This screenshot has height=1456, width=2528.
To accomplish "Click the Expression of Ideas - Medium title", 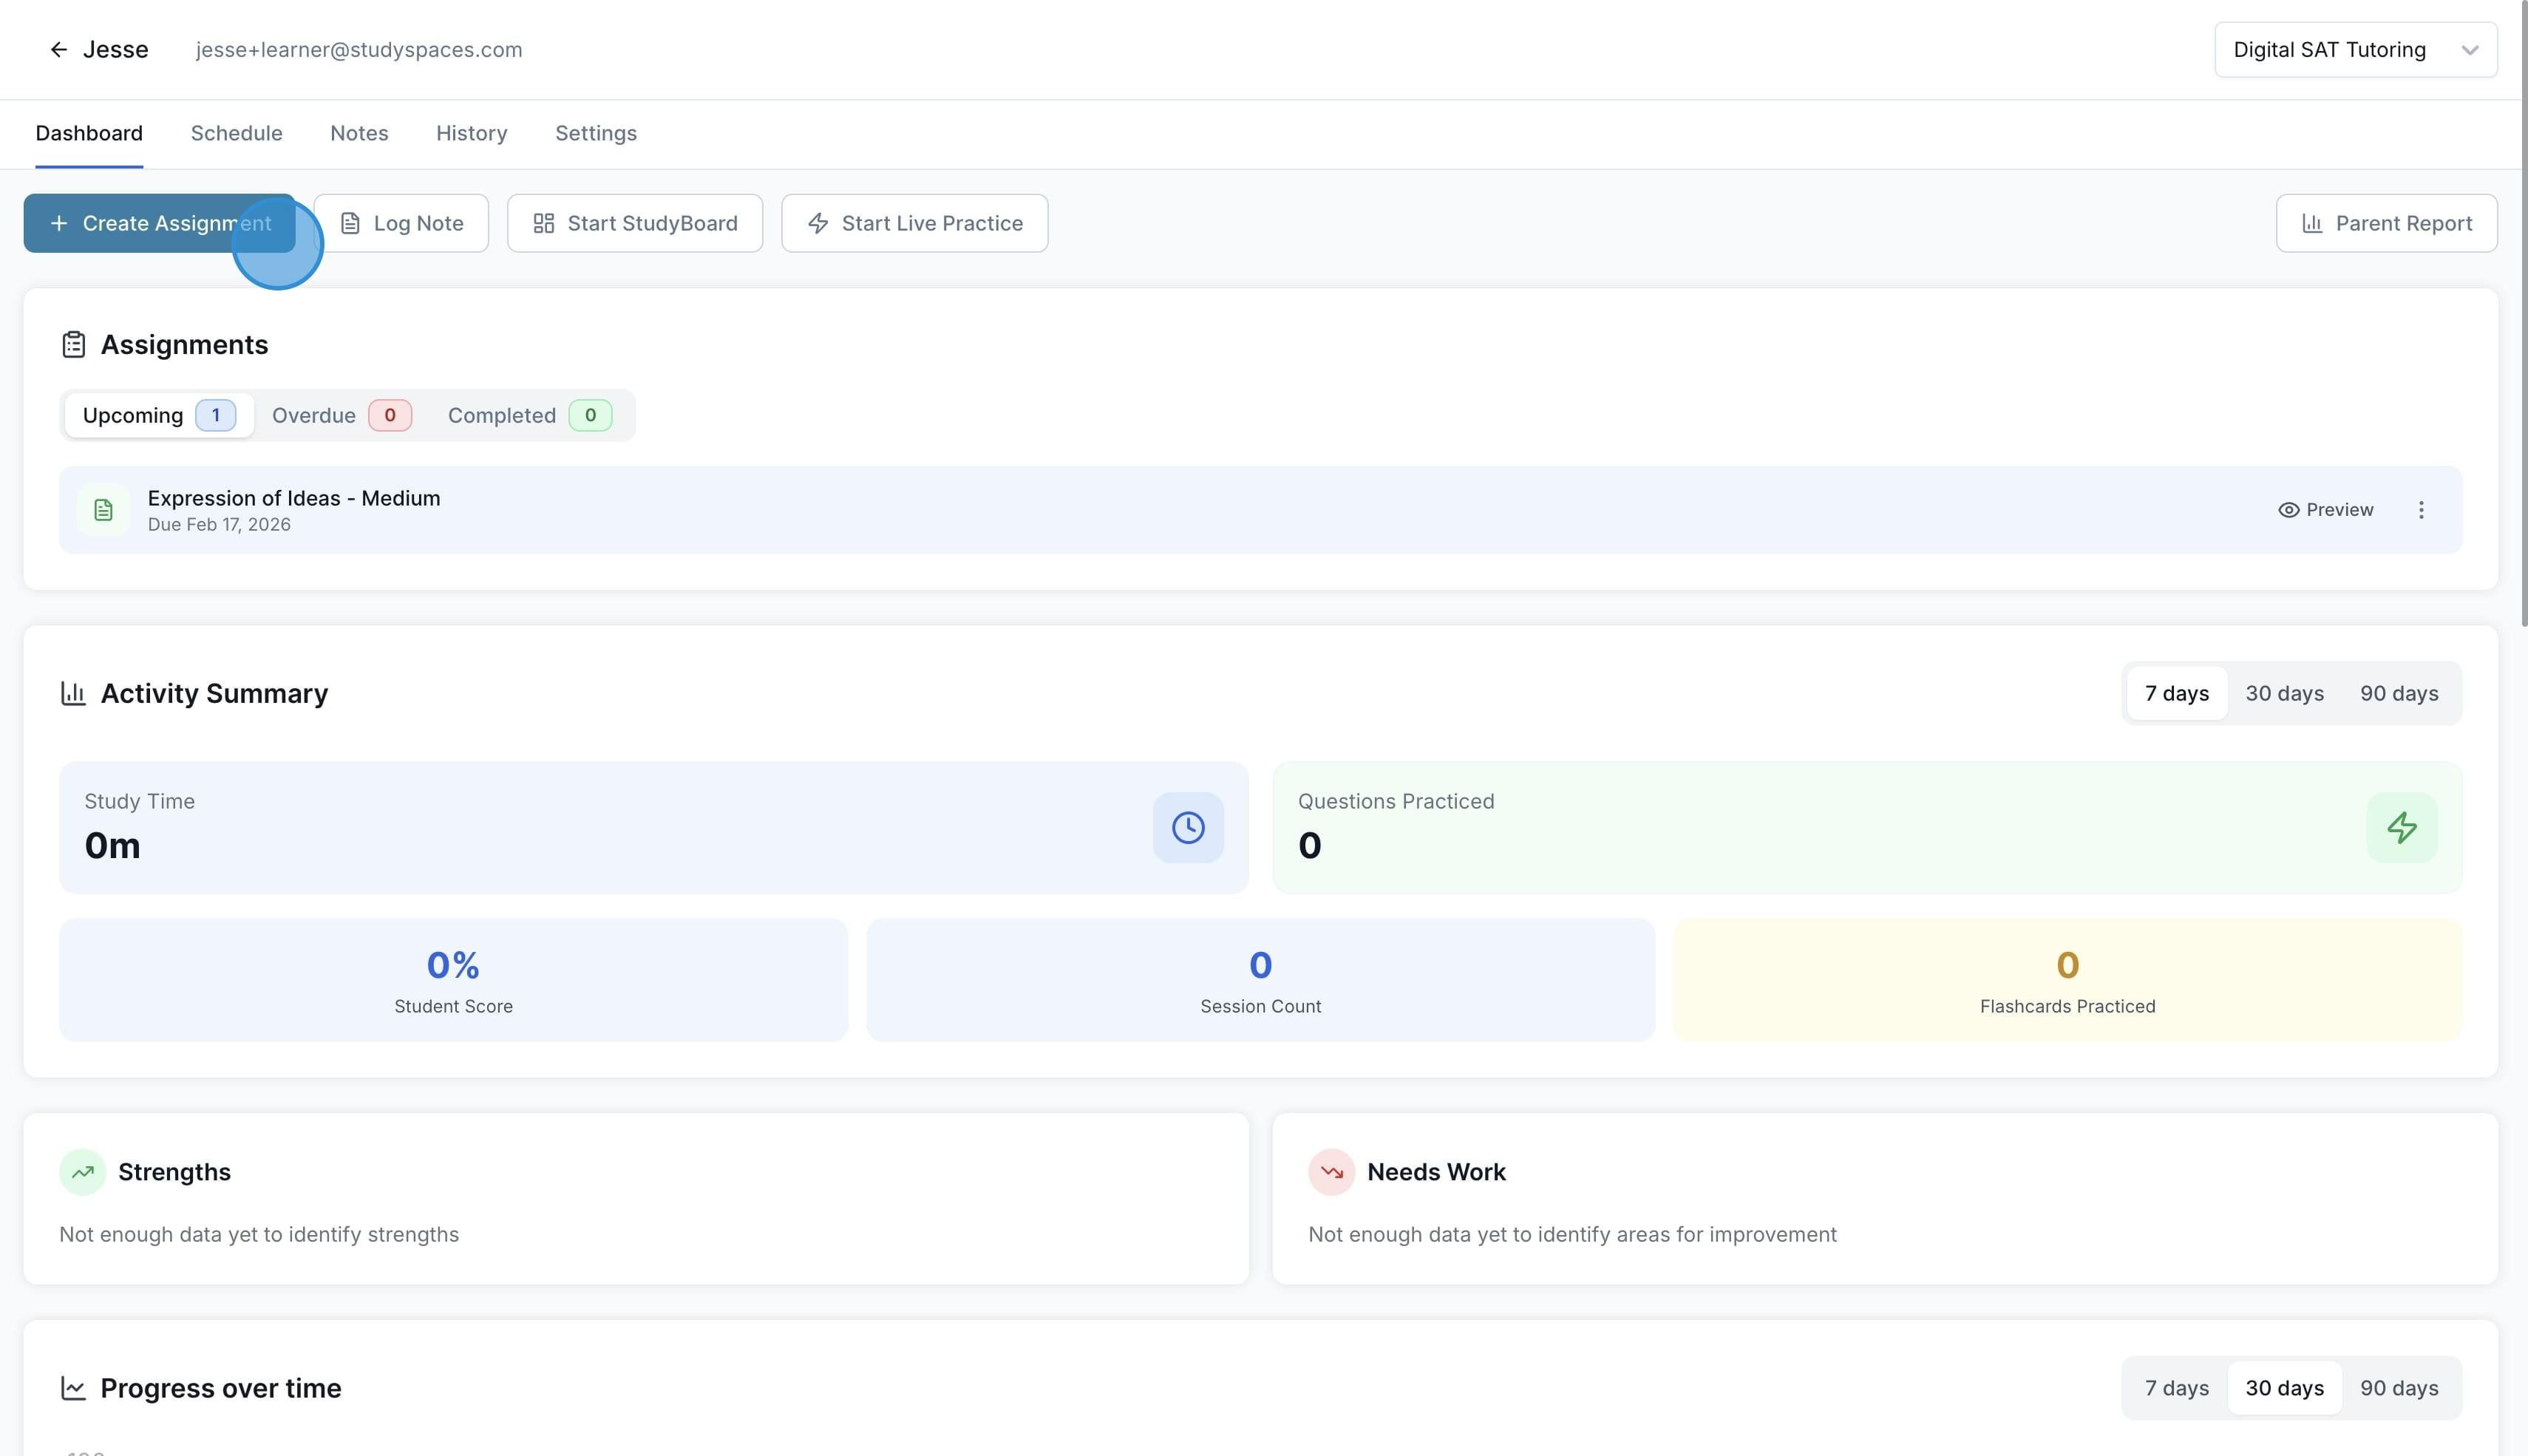I will pos(294,498).
